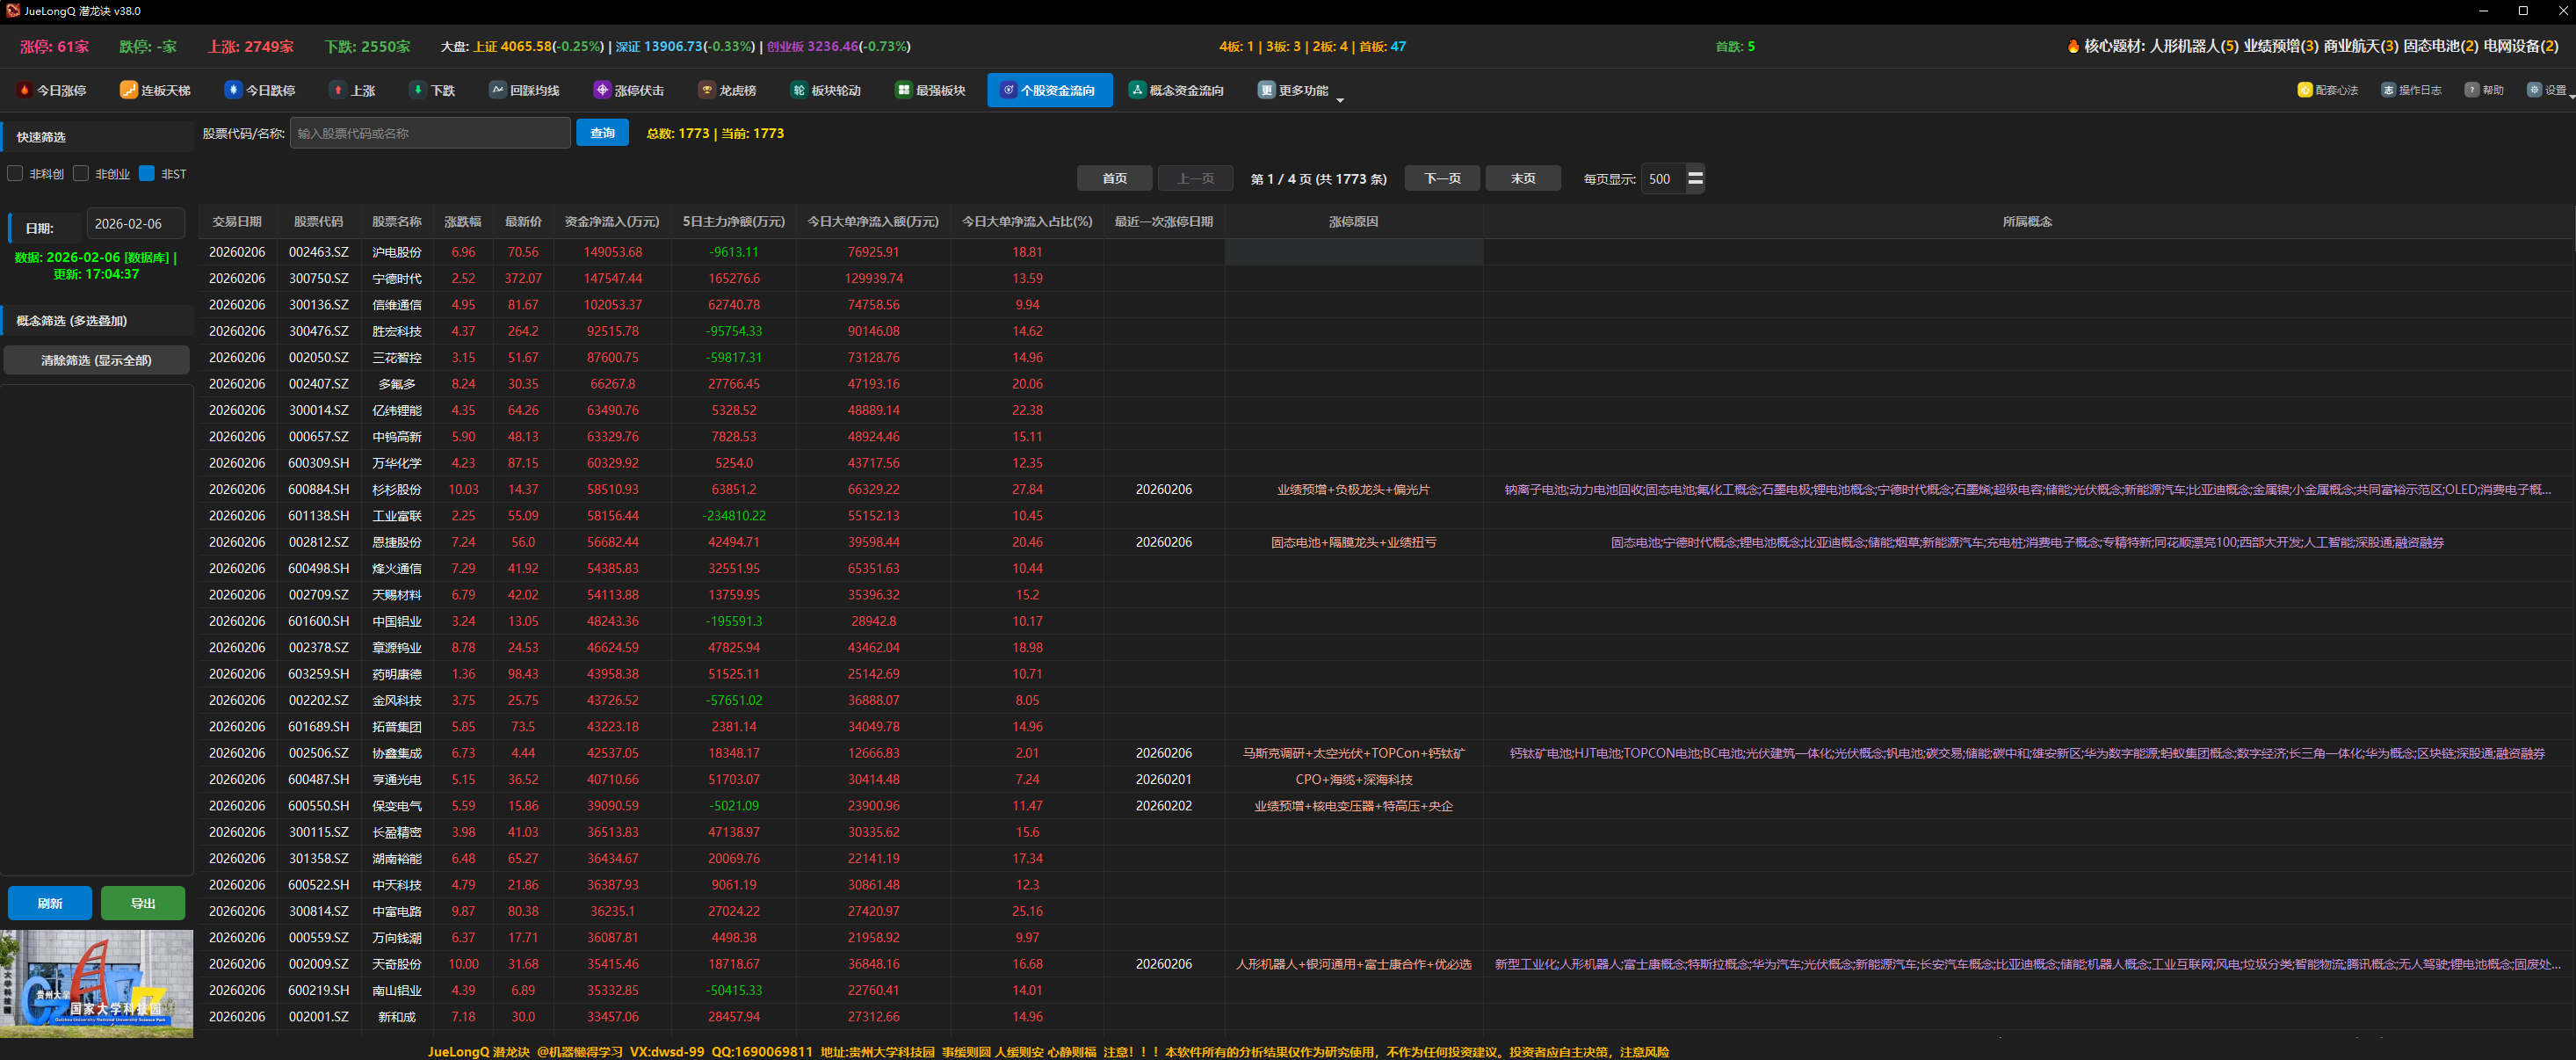Open 操作日志 log icon
The width and height of the screenshot is (2576, 1060).
click(x=2388, y=90)
